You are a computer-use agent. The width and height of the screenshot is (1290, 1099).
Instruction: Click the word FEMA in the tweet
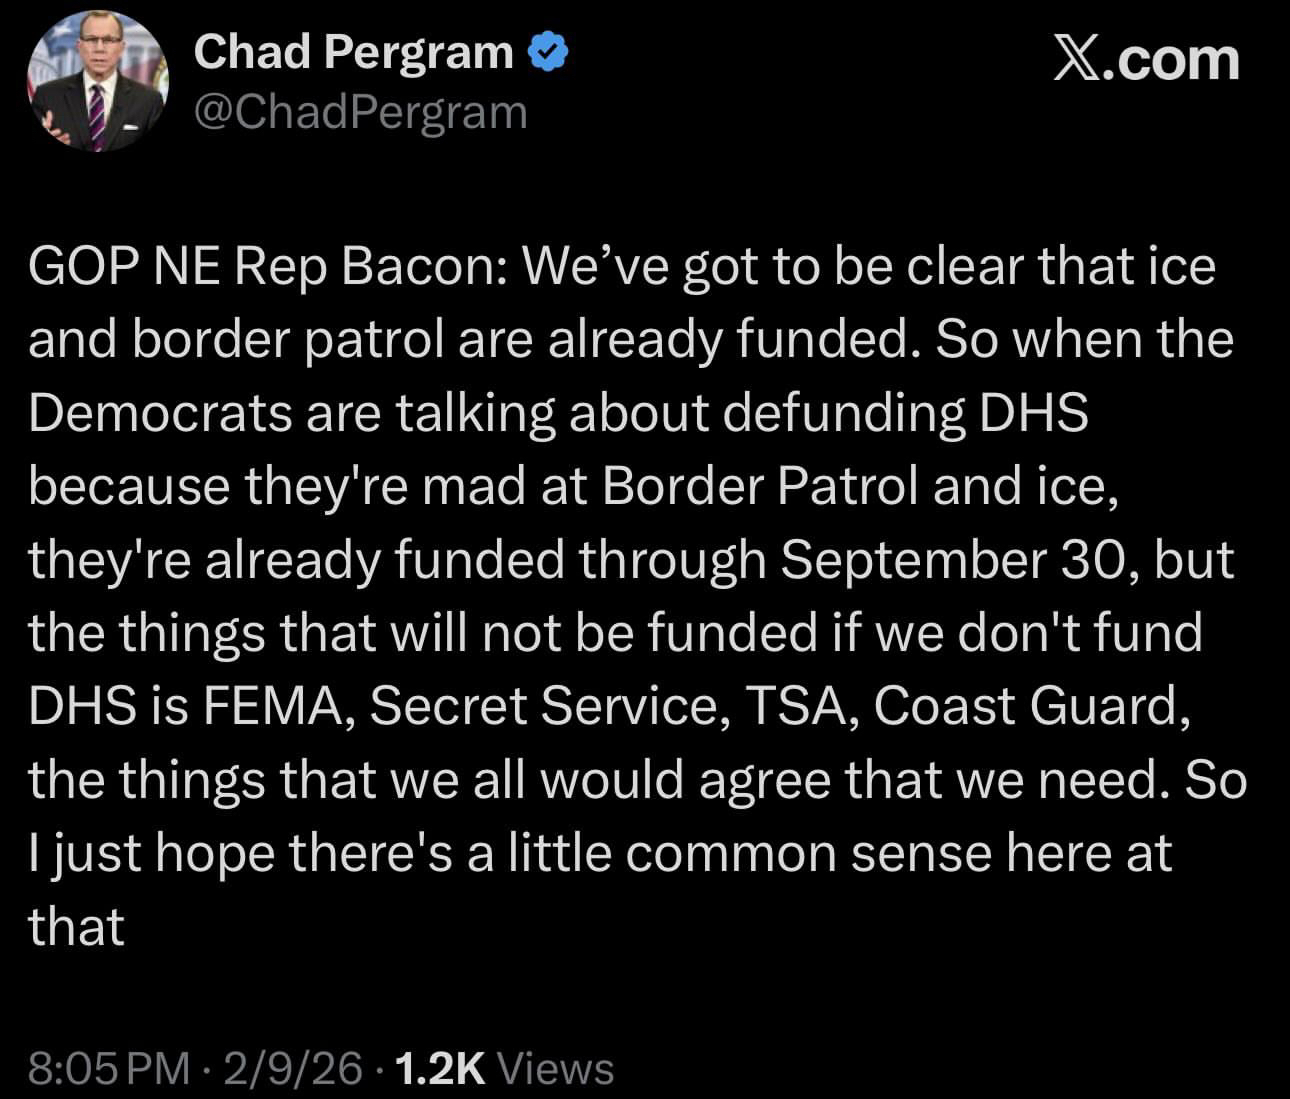coord(275,706)
